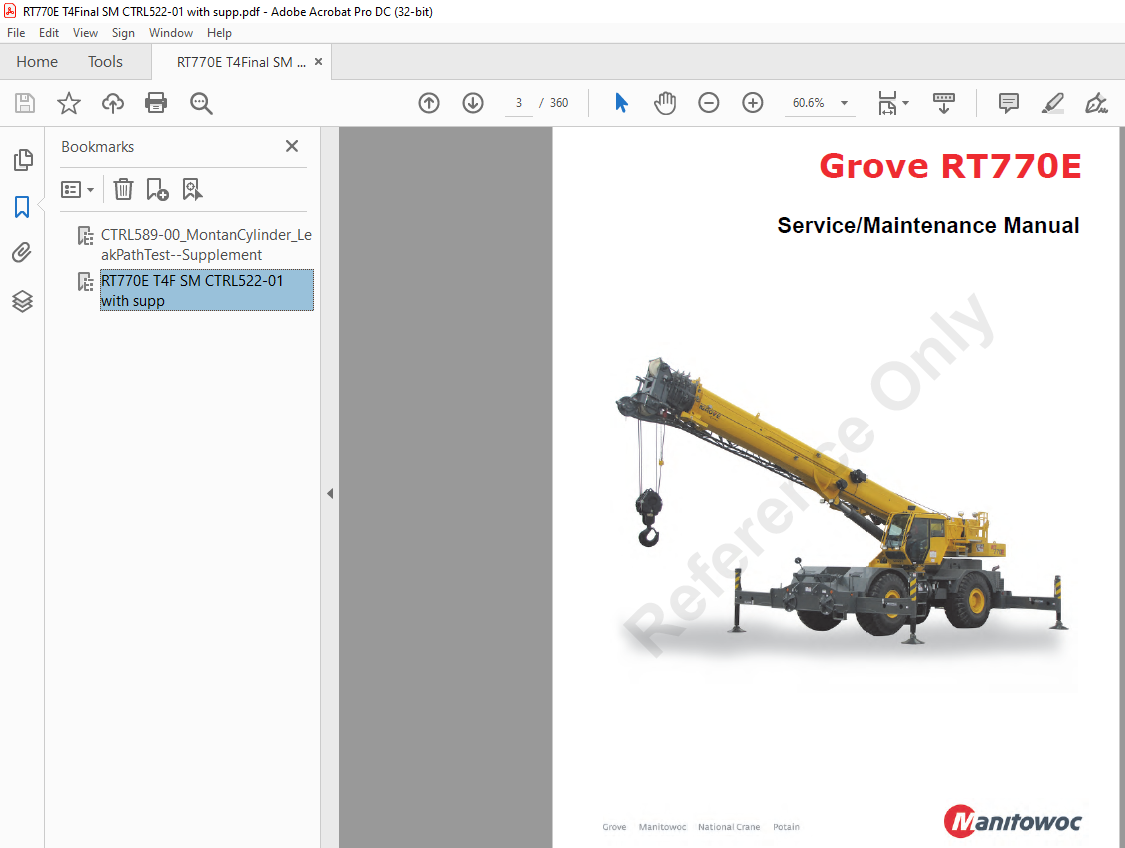Print the document using the printer icon
Image resolution: width=1125 pixels, height=848 pixels.
coord(156,103)
